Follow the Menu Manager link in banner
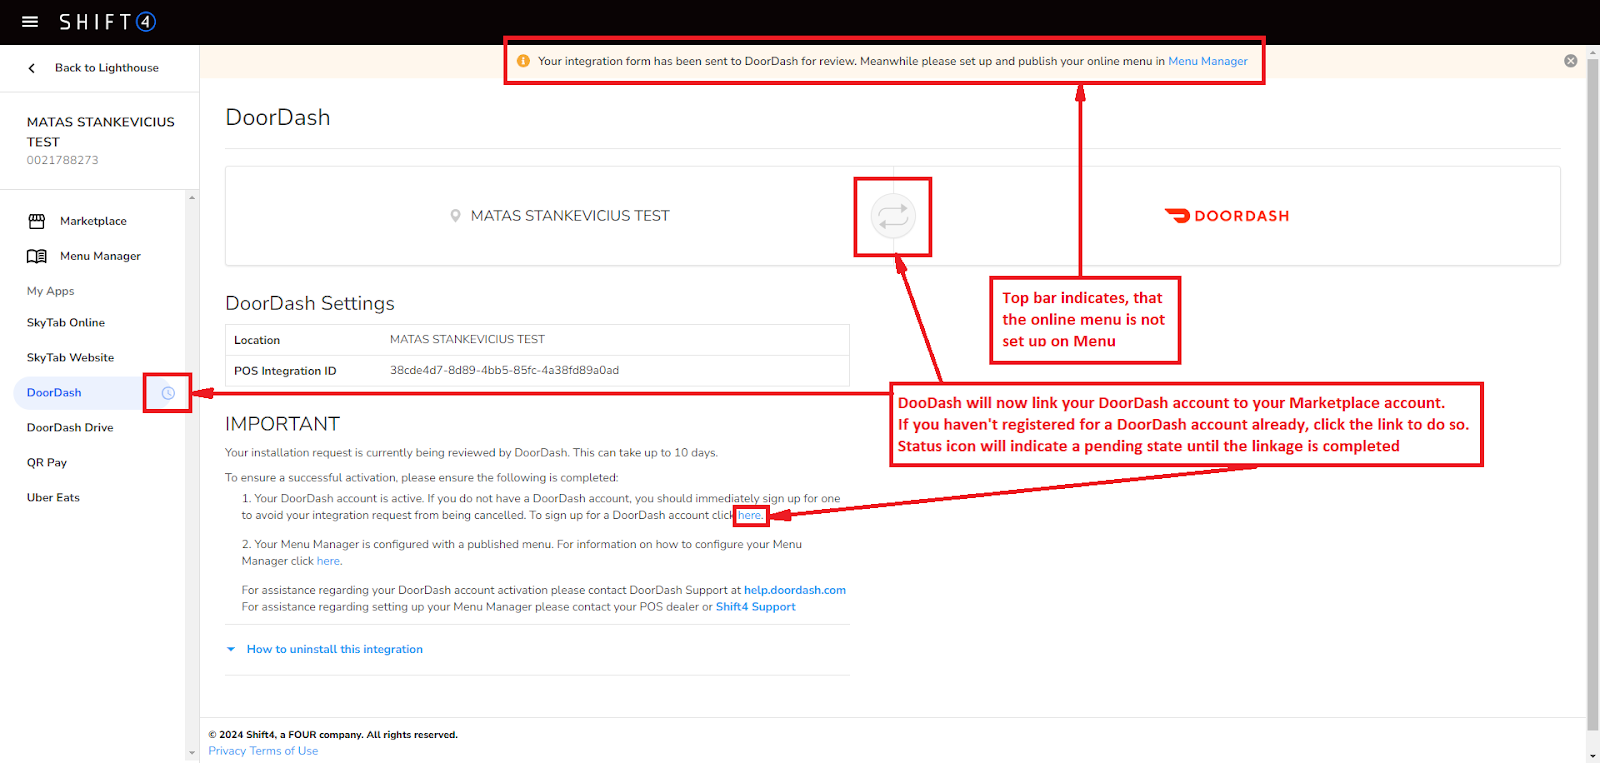Image resolution: width=1600 pixels, height=763 pixels. [1208, 61]
